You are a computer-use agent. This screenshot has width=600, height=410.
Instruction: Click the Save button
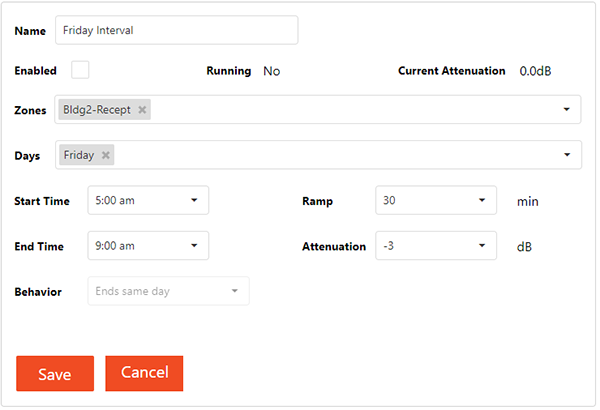click(x=55, y=374)
